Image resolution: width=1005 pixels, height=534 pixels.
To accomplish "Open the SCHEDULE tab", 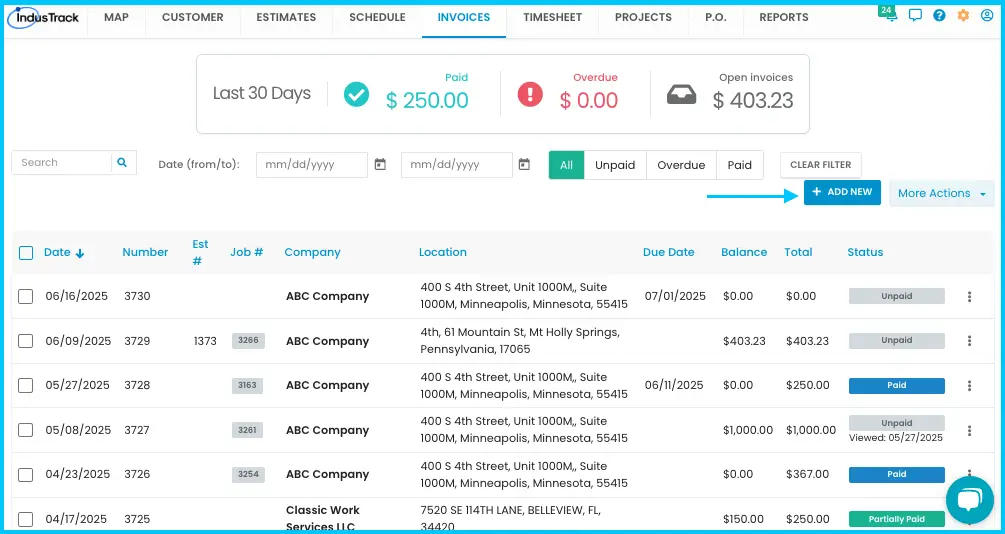I will coord(378,17).
